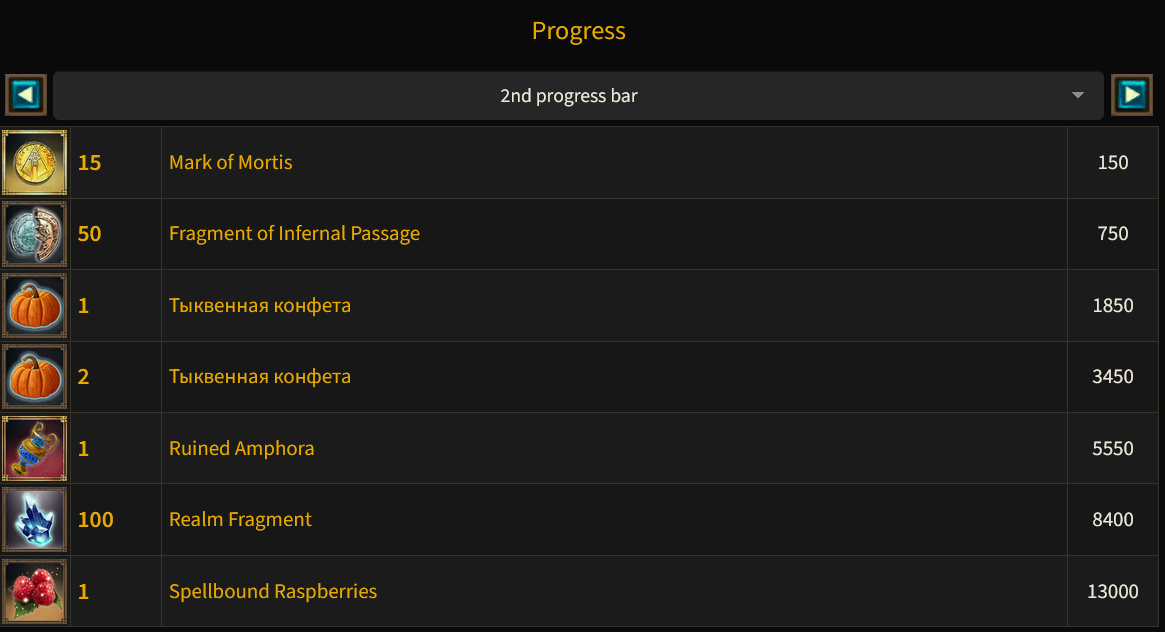Open the Fragment of Infernal Passage link
Viewport: 1165px width, 632px height.
[x=294, y=234]
